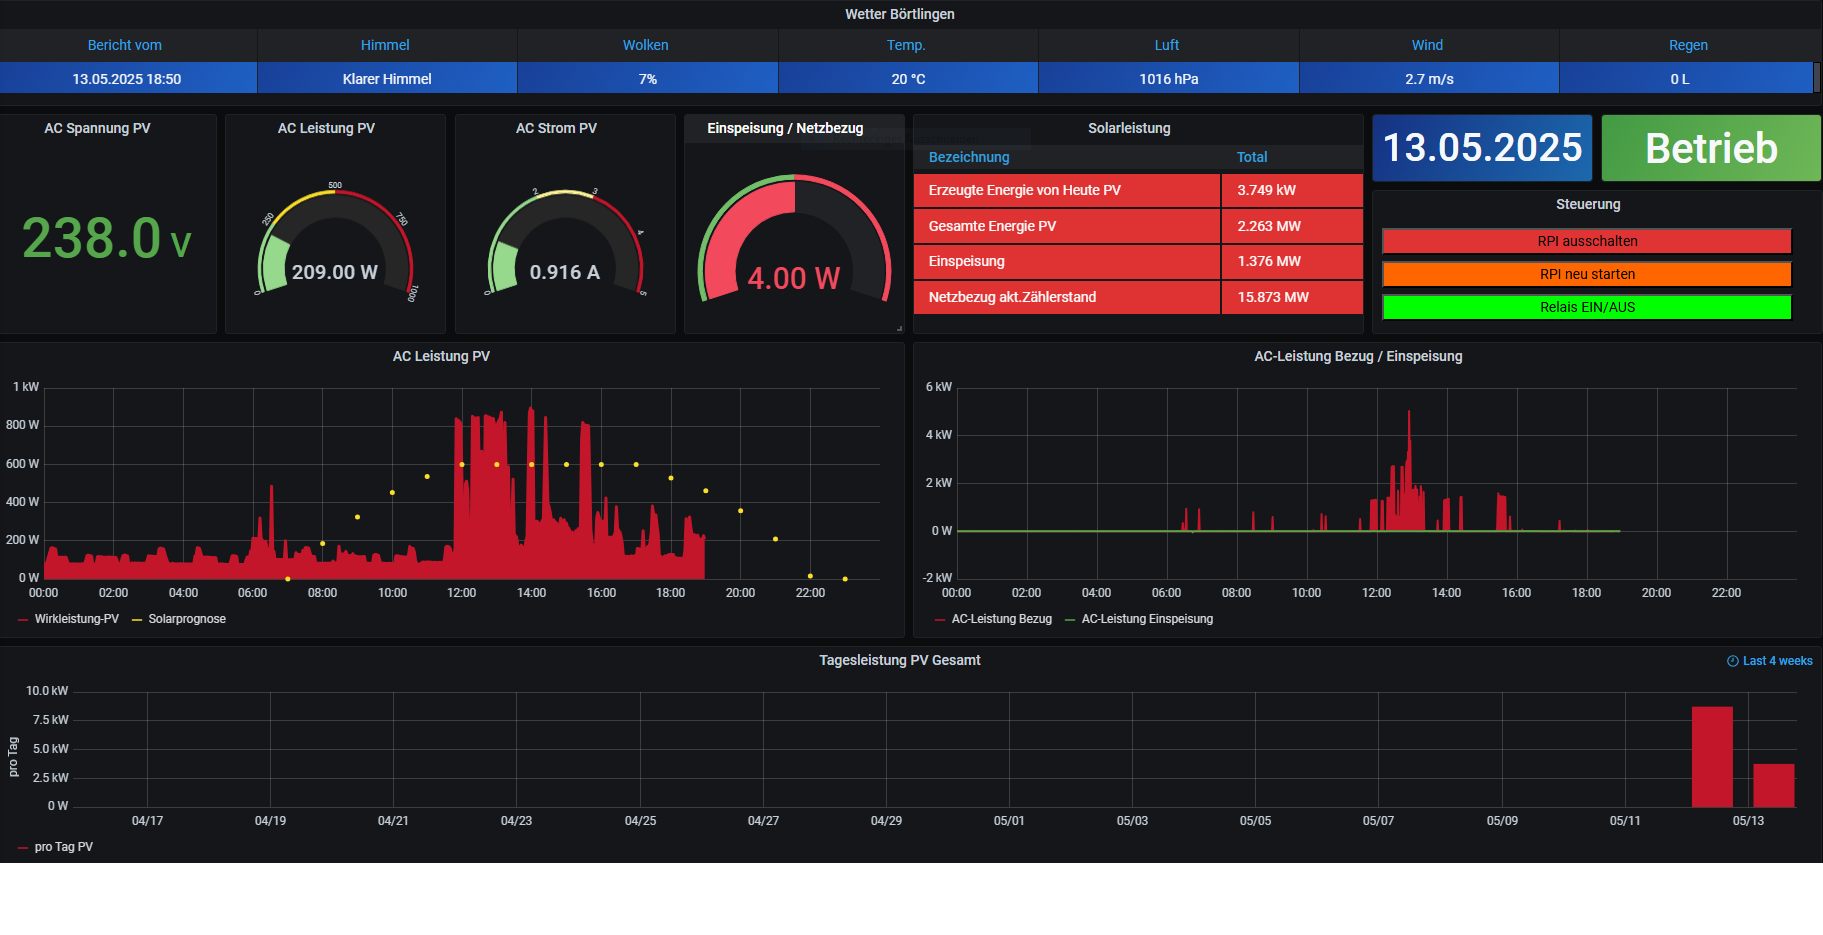Click the red AC-Leistung Bezug legend marker
This screenshot has width=1823, height=935.
click(940, 620)
